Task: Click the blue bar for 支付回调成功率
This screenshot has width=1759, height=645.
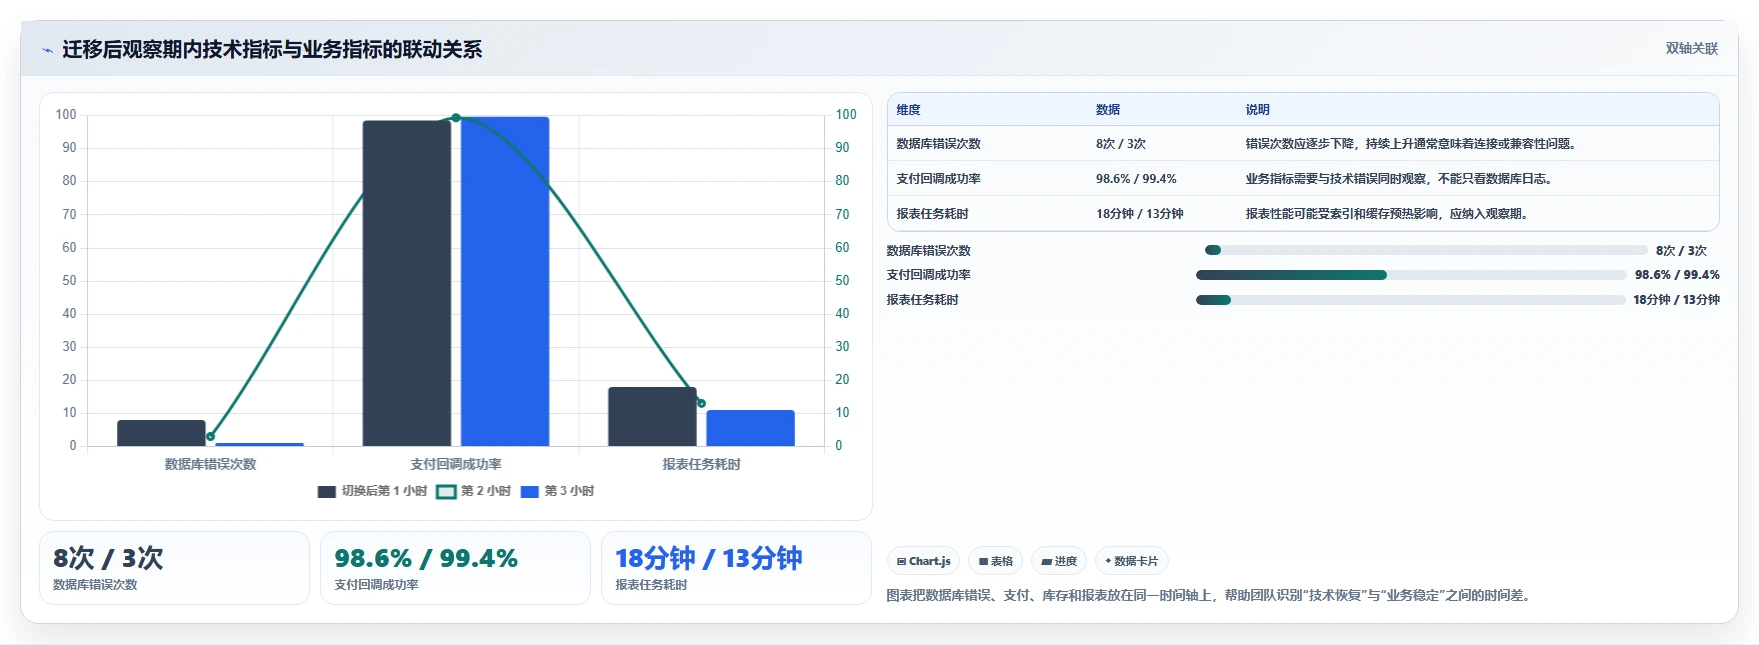Action: click(505, 281)
